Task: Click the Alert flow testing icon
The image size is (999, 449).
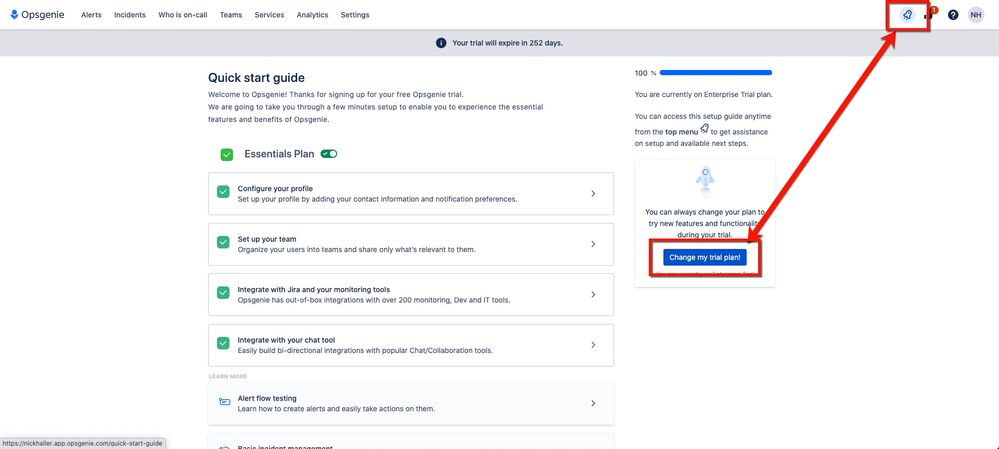Action: click(224, 403)
